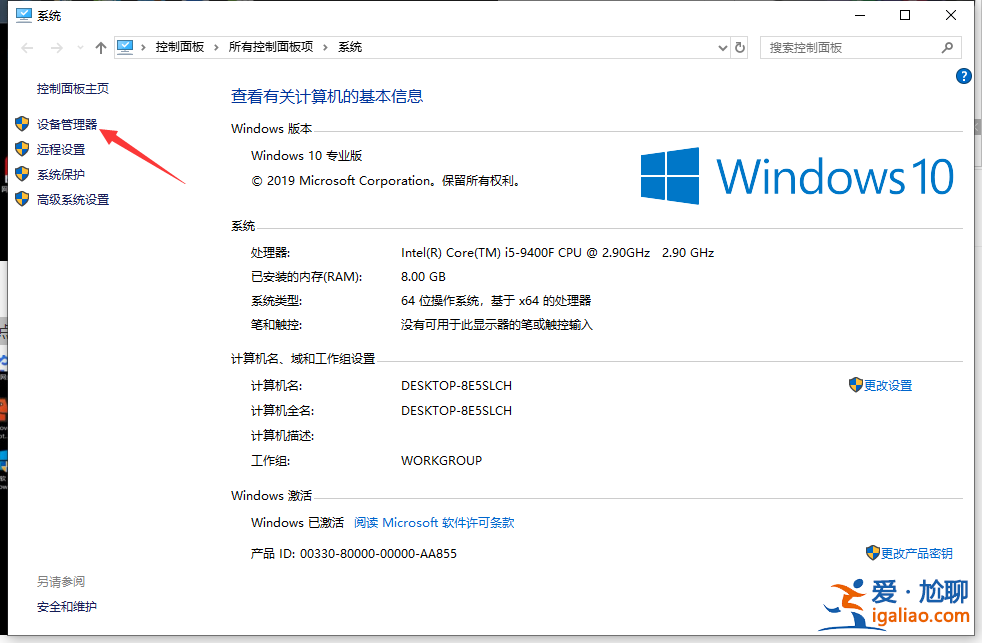The height and width of the screenshot is (643, 982).
Task: Click the Windows 10 logo image
Action: (795, 176)
